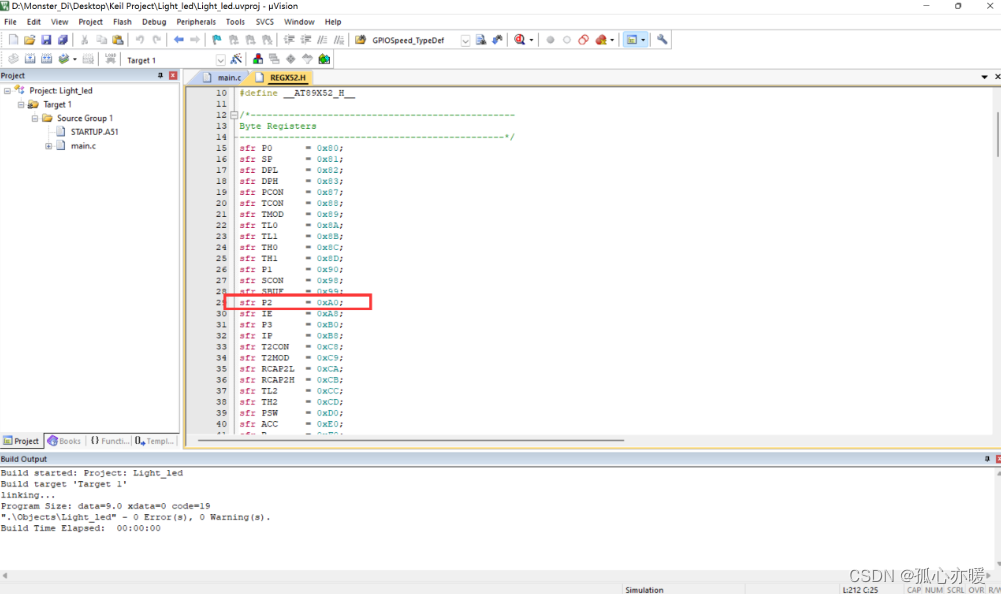This screenshot has width=1001, height=594.
Task: Click the Comment selection icon
Action: click(322, 40)
